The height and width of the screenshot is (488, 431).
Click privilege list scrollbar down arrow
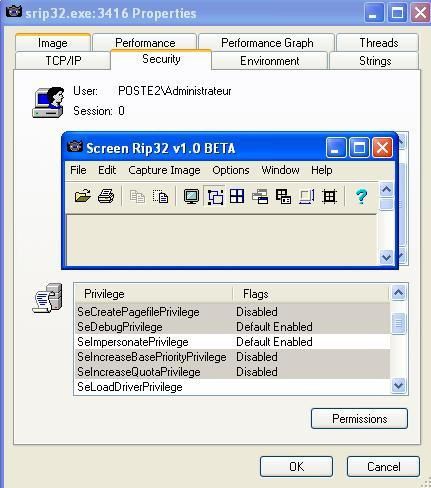click(398, 386)
